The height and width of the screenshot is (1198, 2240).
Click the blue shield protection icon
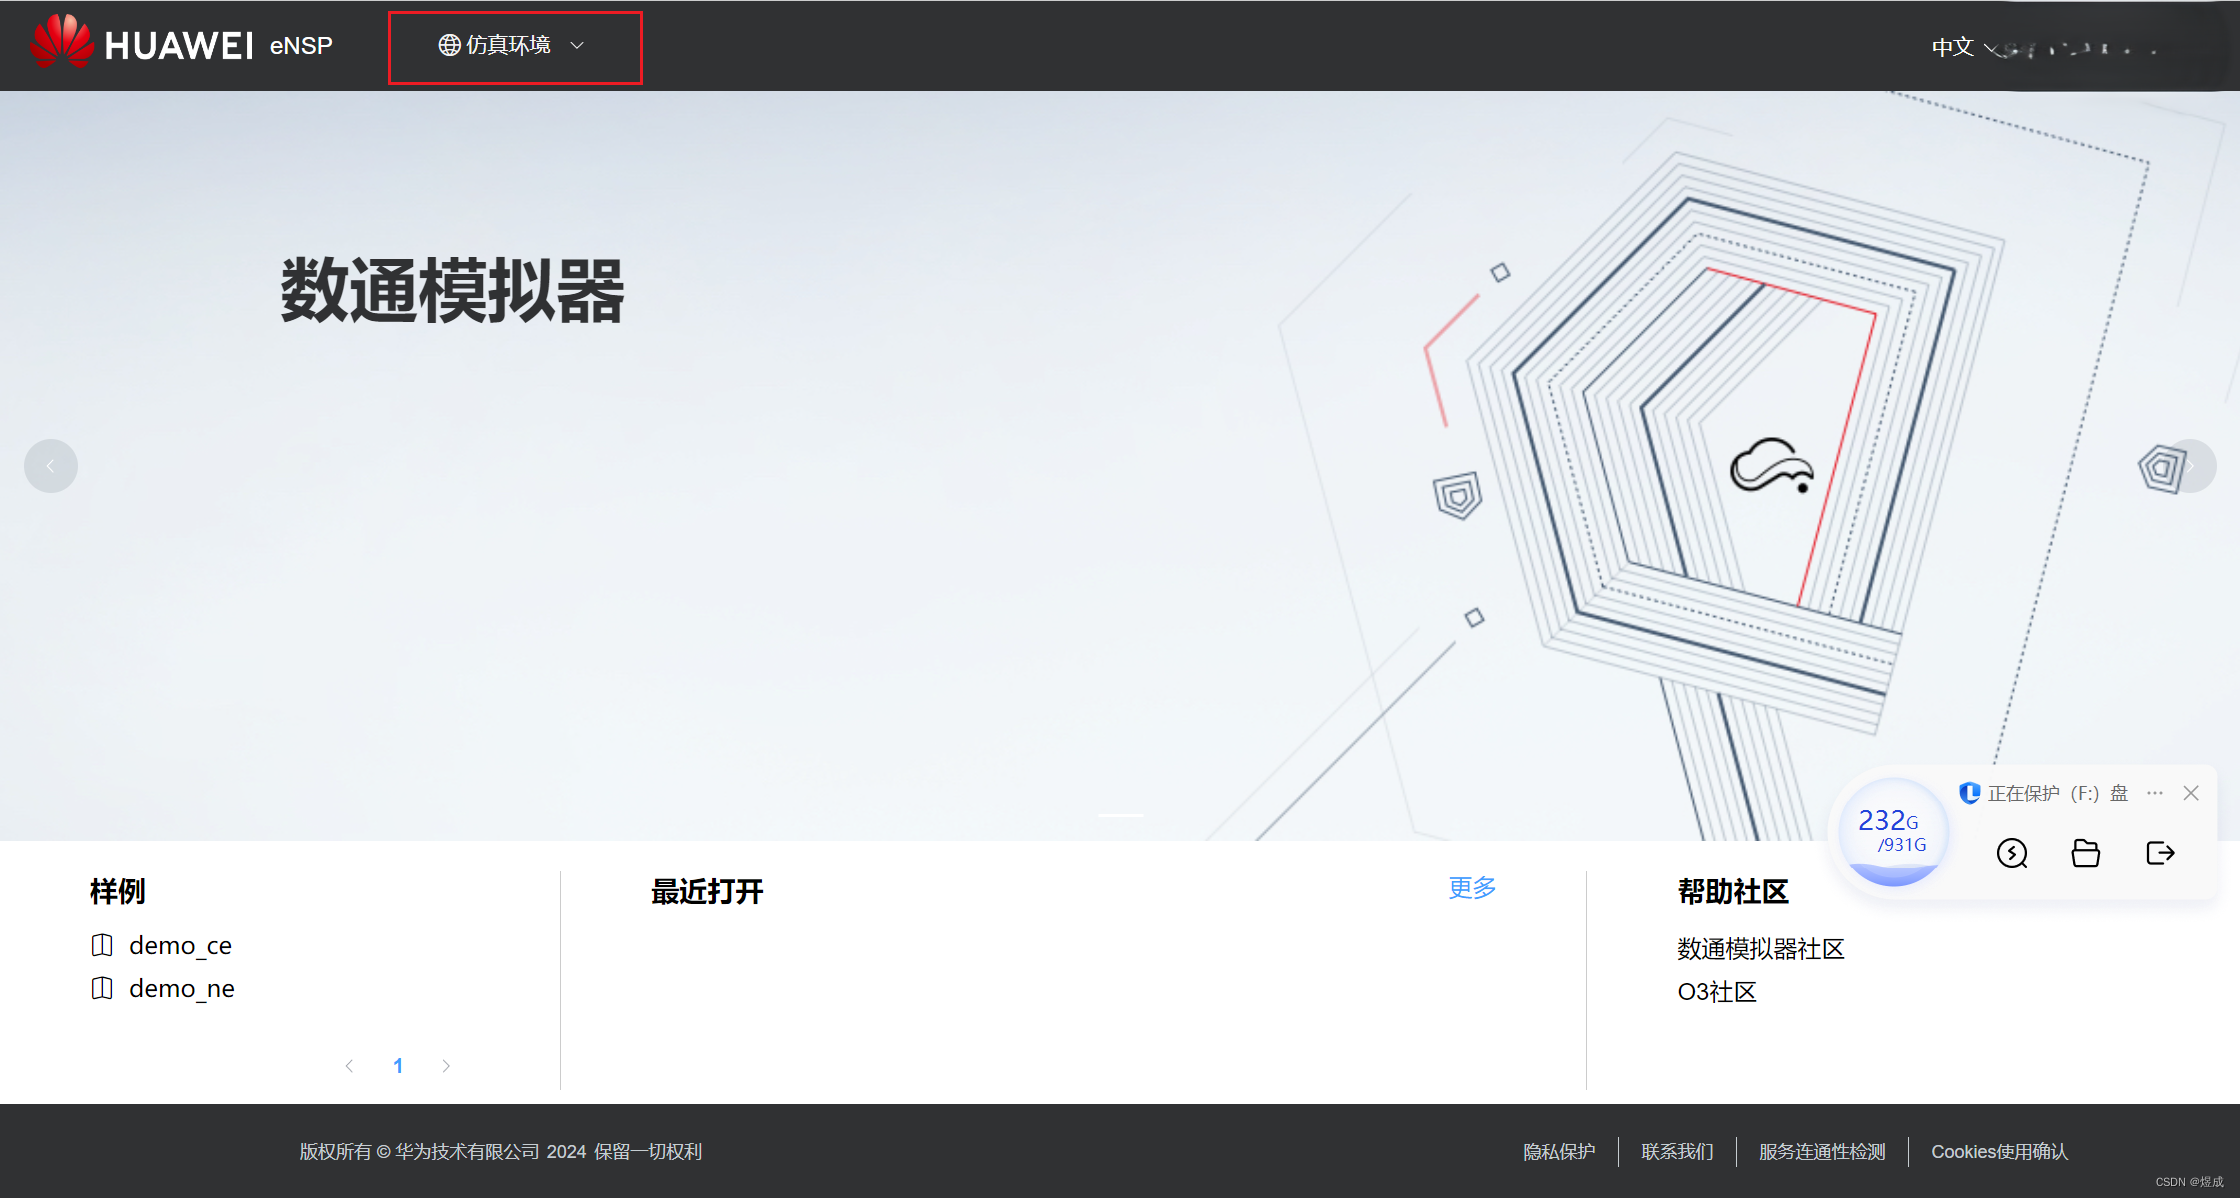pyautogui.click(x=1969, y=793)
